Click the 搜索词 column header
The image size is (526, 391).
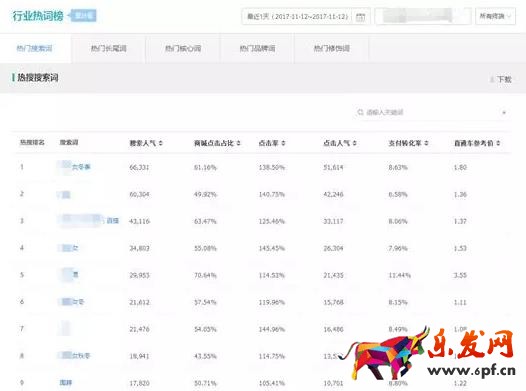tap(69, 143)
